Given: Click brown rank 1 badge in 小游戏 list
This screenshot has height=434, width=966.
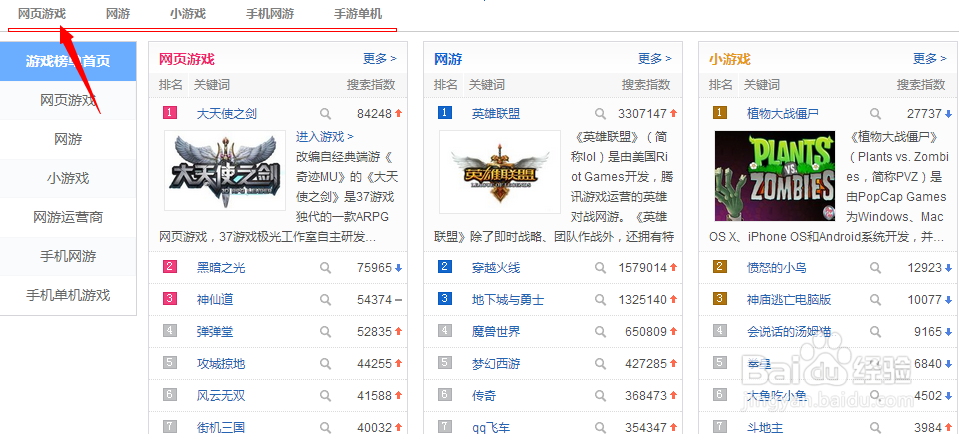Looking at the screenshot, I should coord(720,113).
